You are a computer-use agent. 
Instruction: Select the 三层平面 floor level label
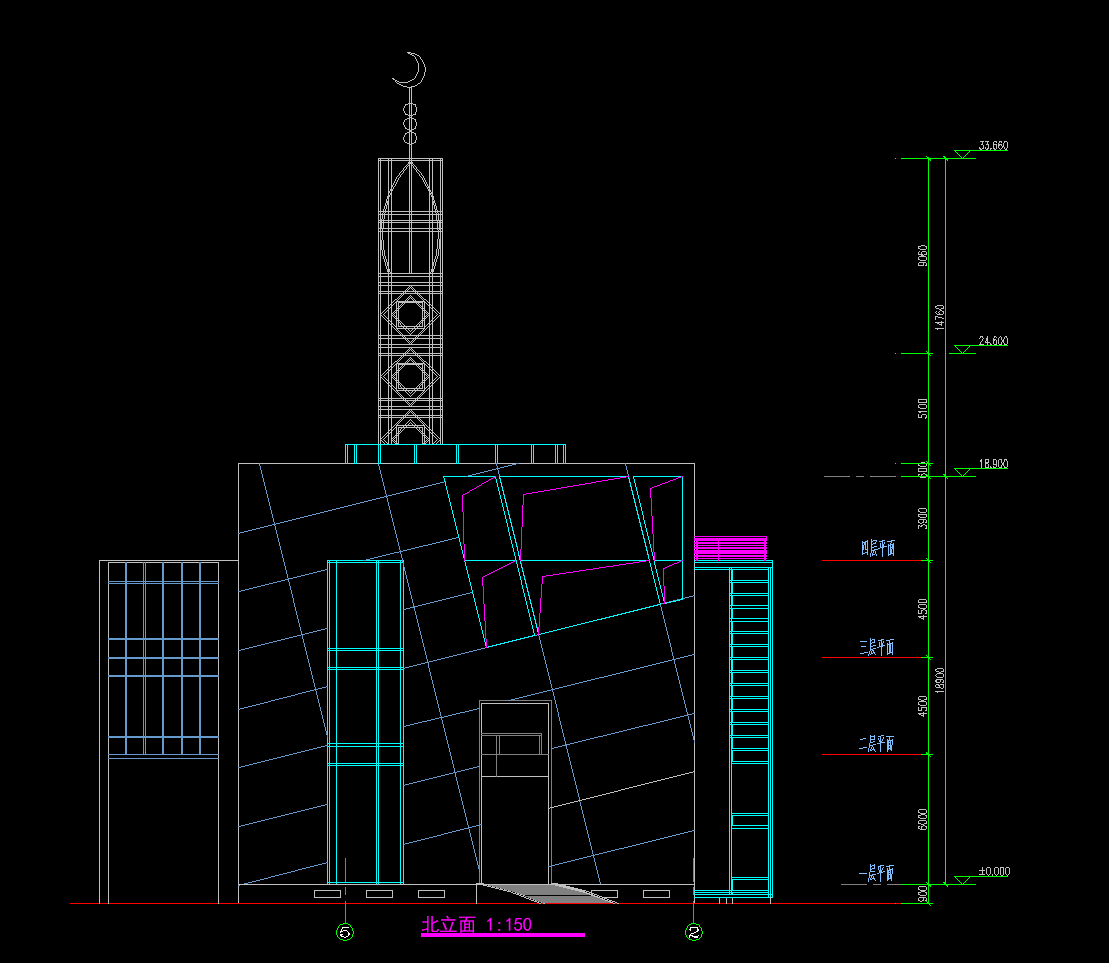coord(877,648)
